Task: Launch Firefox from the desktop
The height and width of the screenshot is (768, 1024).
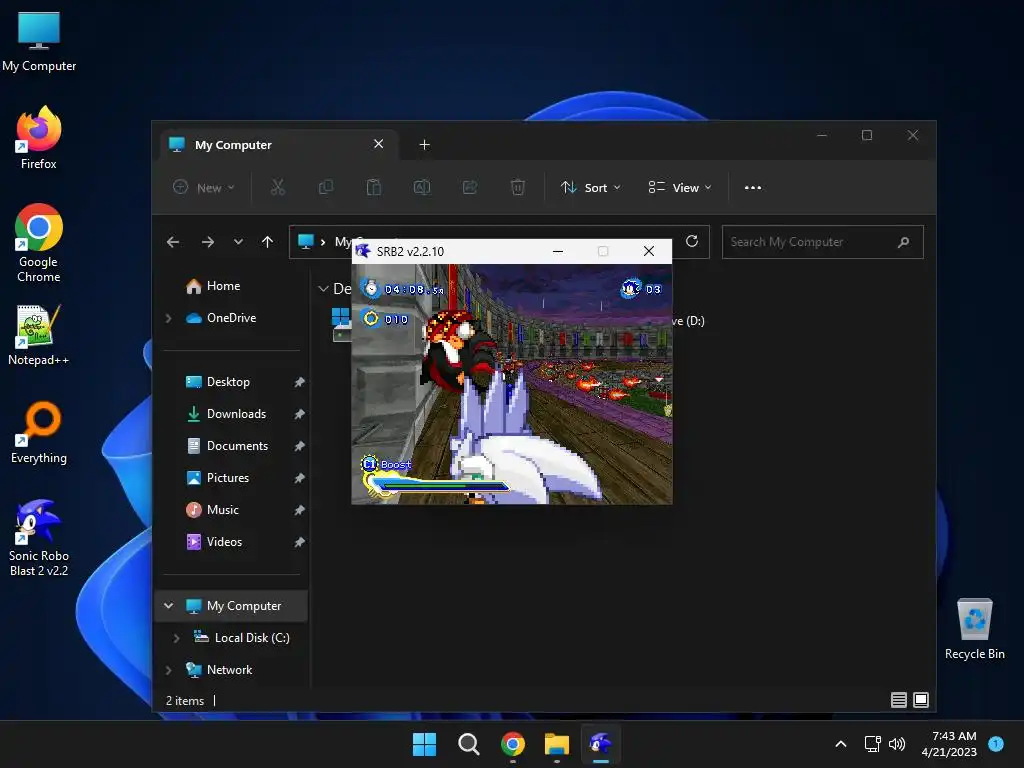Action: pyautogui.click(x=39, y=138)
